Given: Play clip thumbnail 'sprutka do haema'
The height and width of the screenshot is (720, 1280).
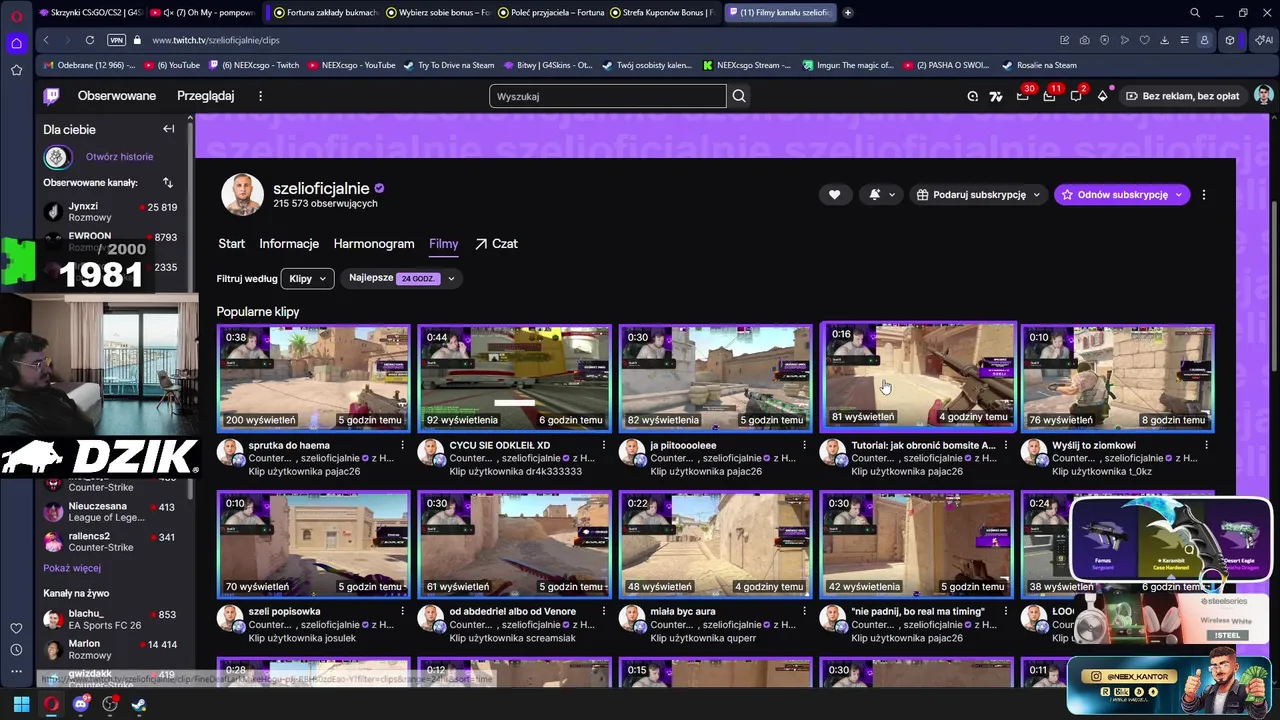Looking at the screenshot, I should click(313, 378).
